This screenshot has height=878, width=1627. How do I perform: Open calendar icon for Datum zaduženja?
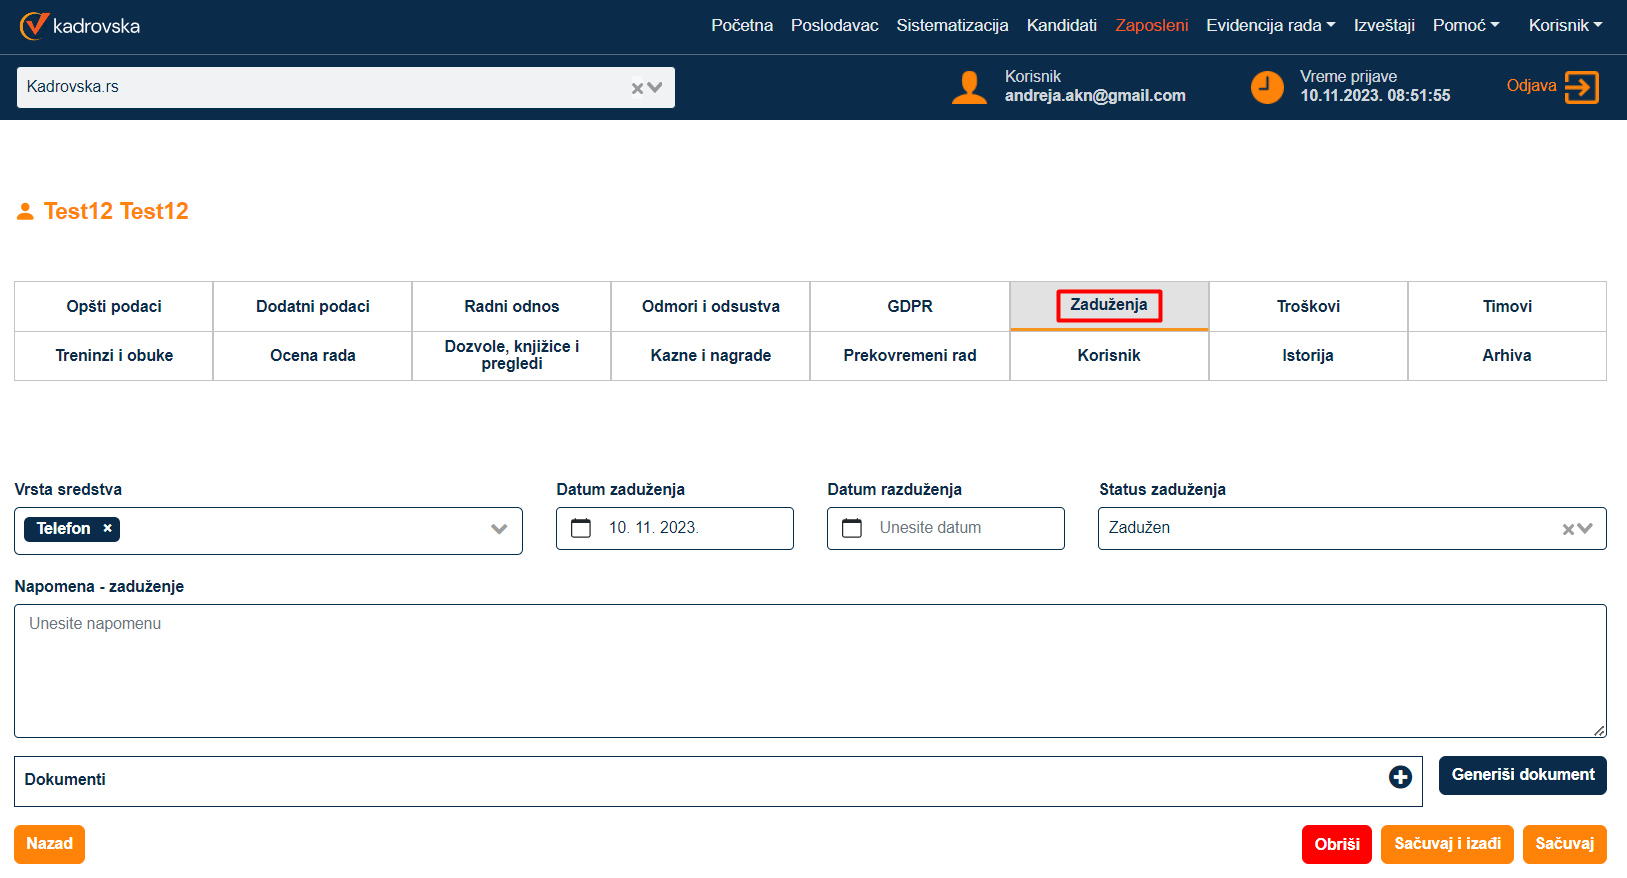click(581, 528)
